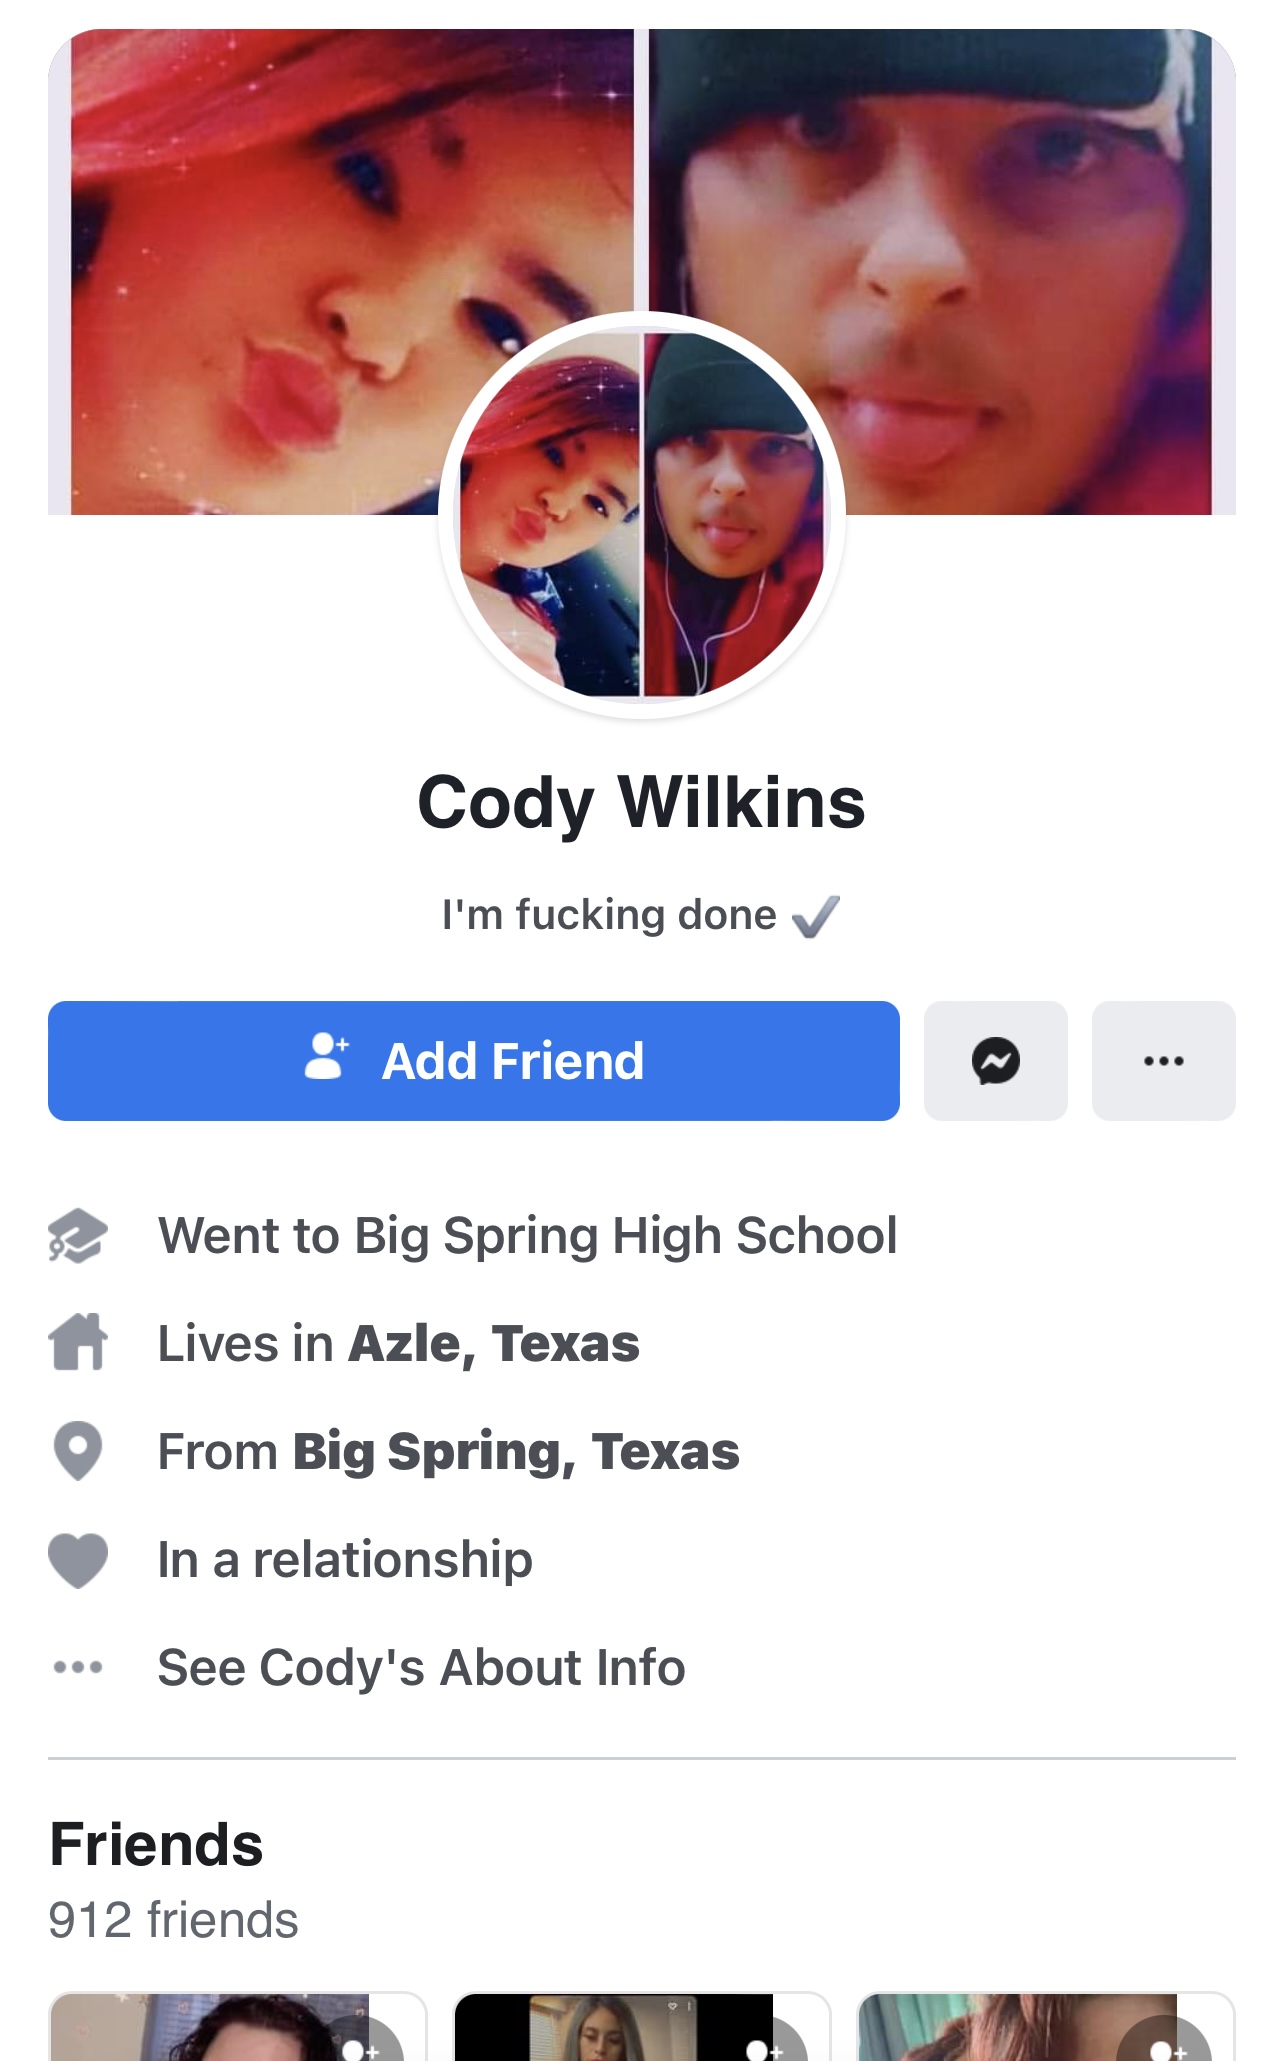
Task: Click the house icon beside Lives in
Action: [x=78, y=1342]
